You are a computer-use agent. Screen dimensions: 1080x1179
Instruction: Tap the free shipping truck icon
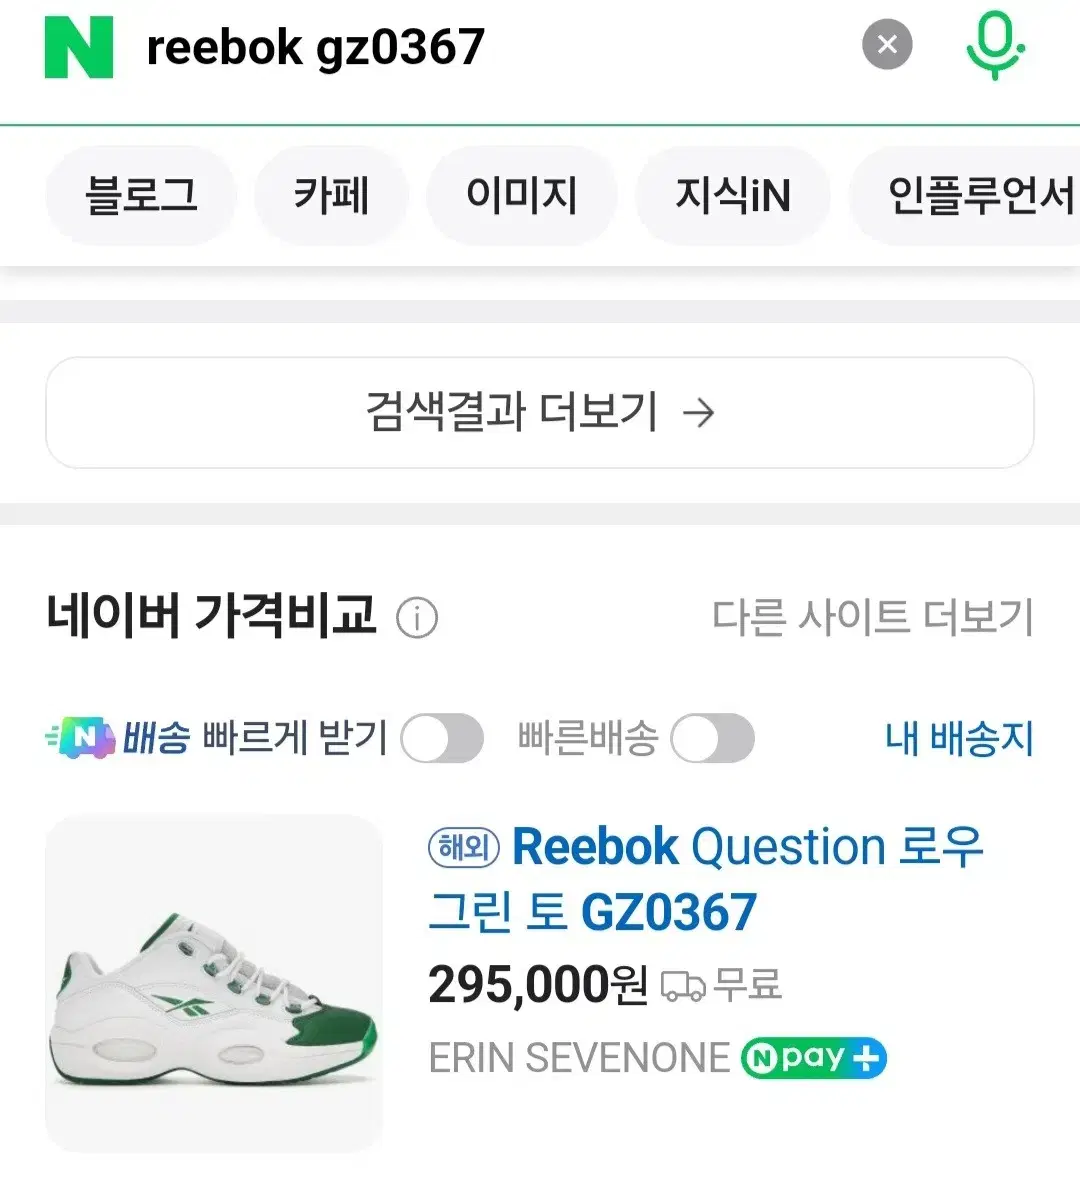[x=683, y=986]
